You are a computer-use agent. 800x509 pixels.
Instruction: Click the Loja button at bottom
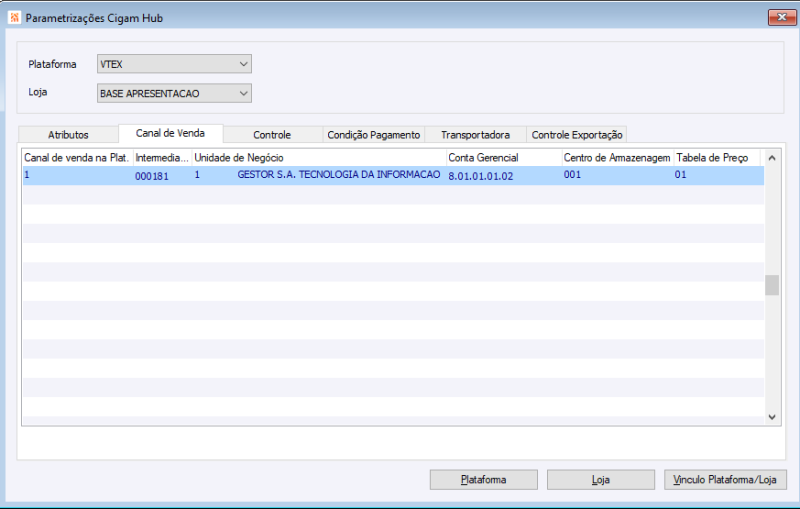click(601, 479)
